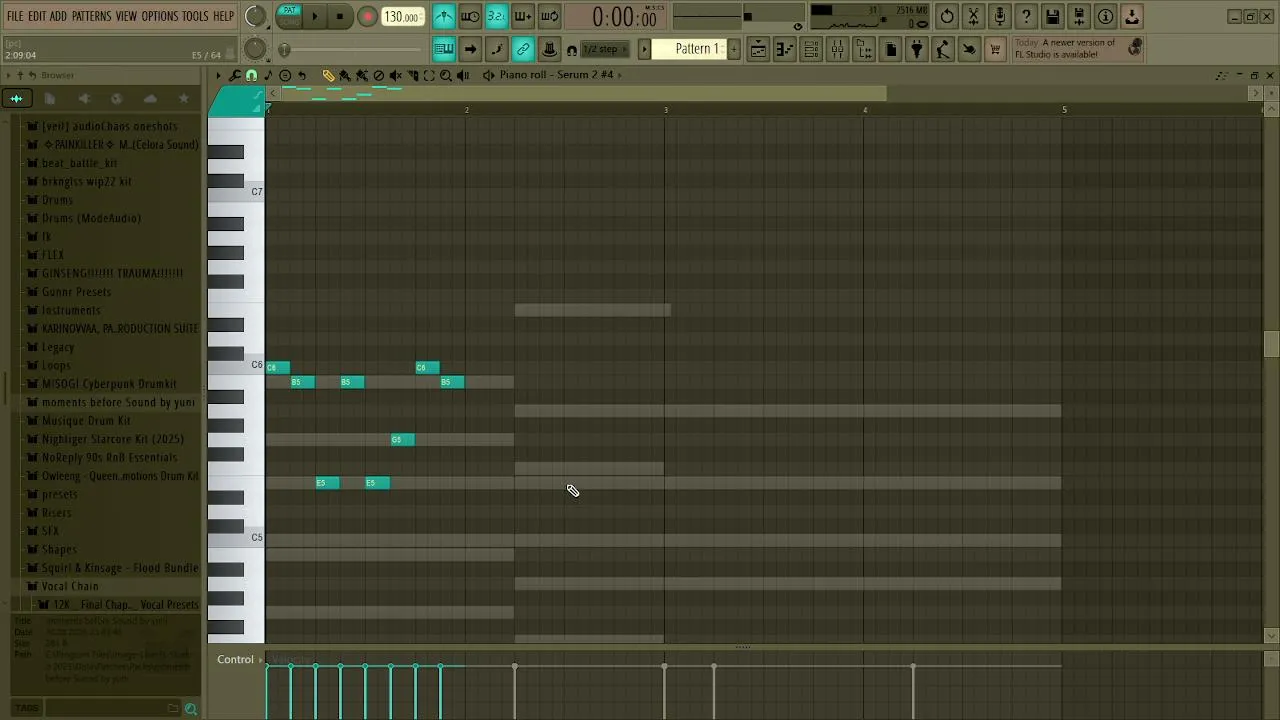
Task: Open the plugin picker plug icon
Action: [x=916, y=49]
